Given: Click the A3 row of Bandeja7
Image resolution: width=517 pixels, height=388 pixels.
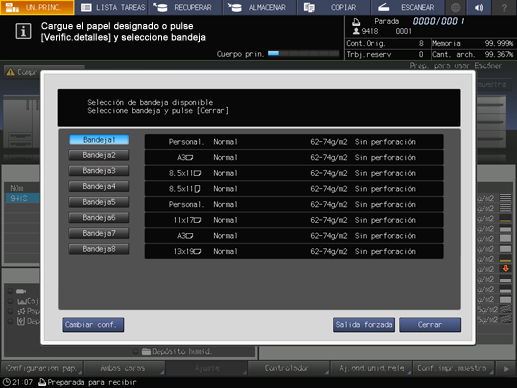Looking at the screenshot, I should (294, 236).
